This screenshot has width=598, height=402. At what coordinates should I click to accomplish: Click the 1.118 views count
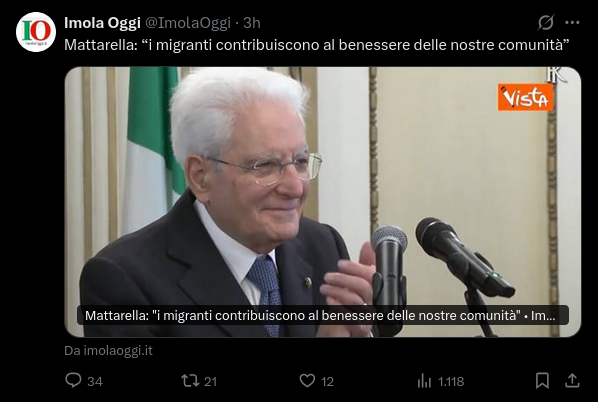[x=451, y=381]
